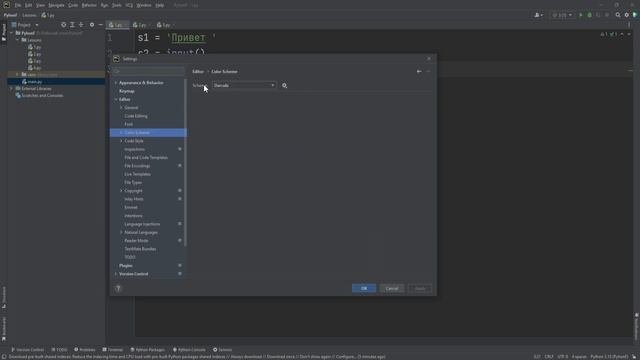Collapse the Editor section in Settings tree
The height and width of the screenshot is (360, 640).
pyautogui.click(x=116, y=100)
